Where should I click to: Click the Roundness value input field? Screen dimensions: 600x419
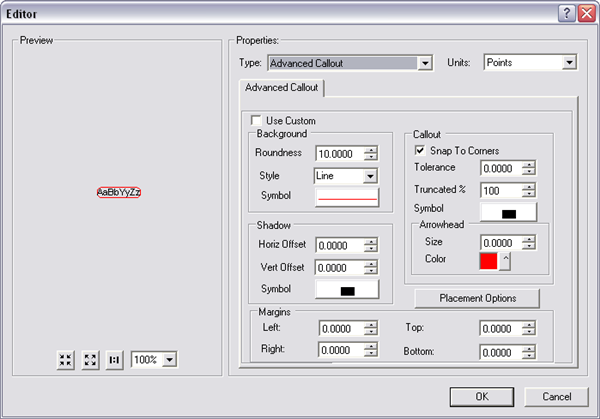[x=339, y=153]
